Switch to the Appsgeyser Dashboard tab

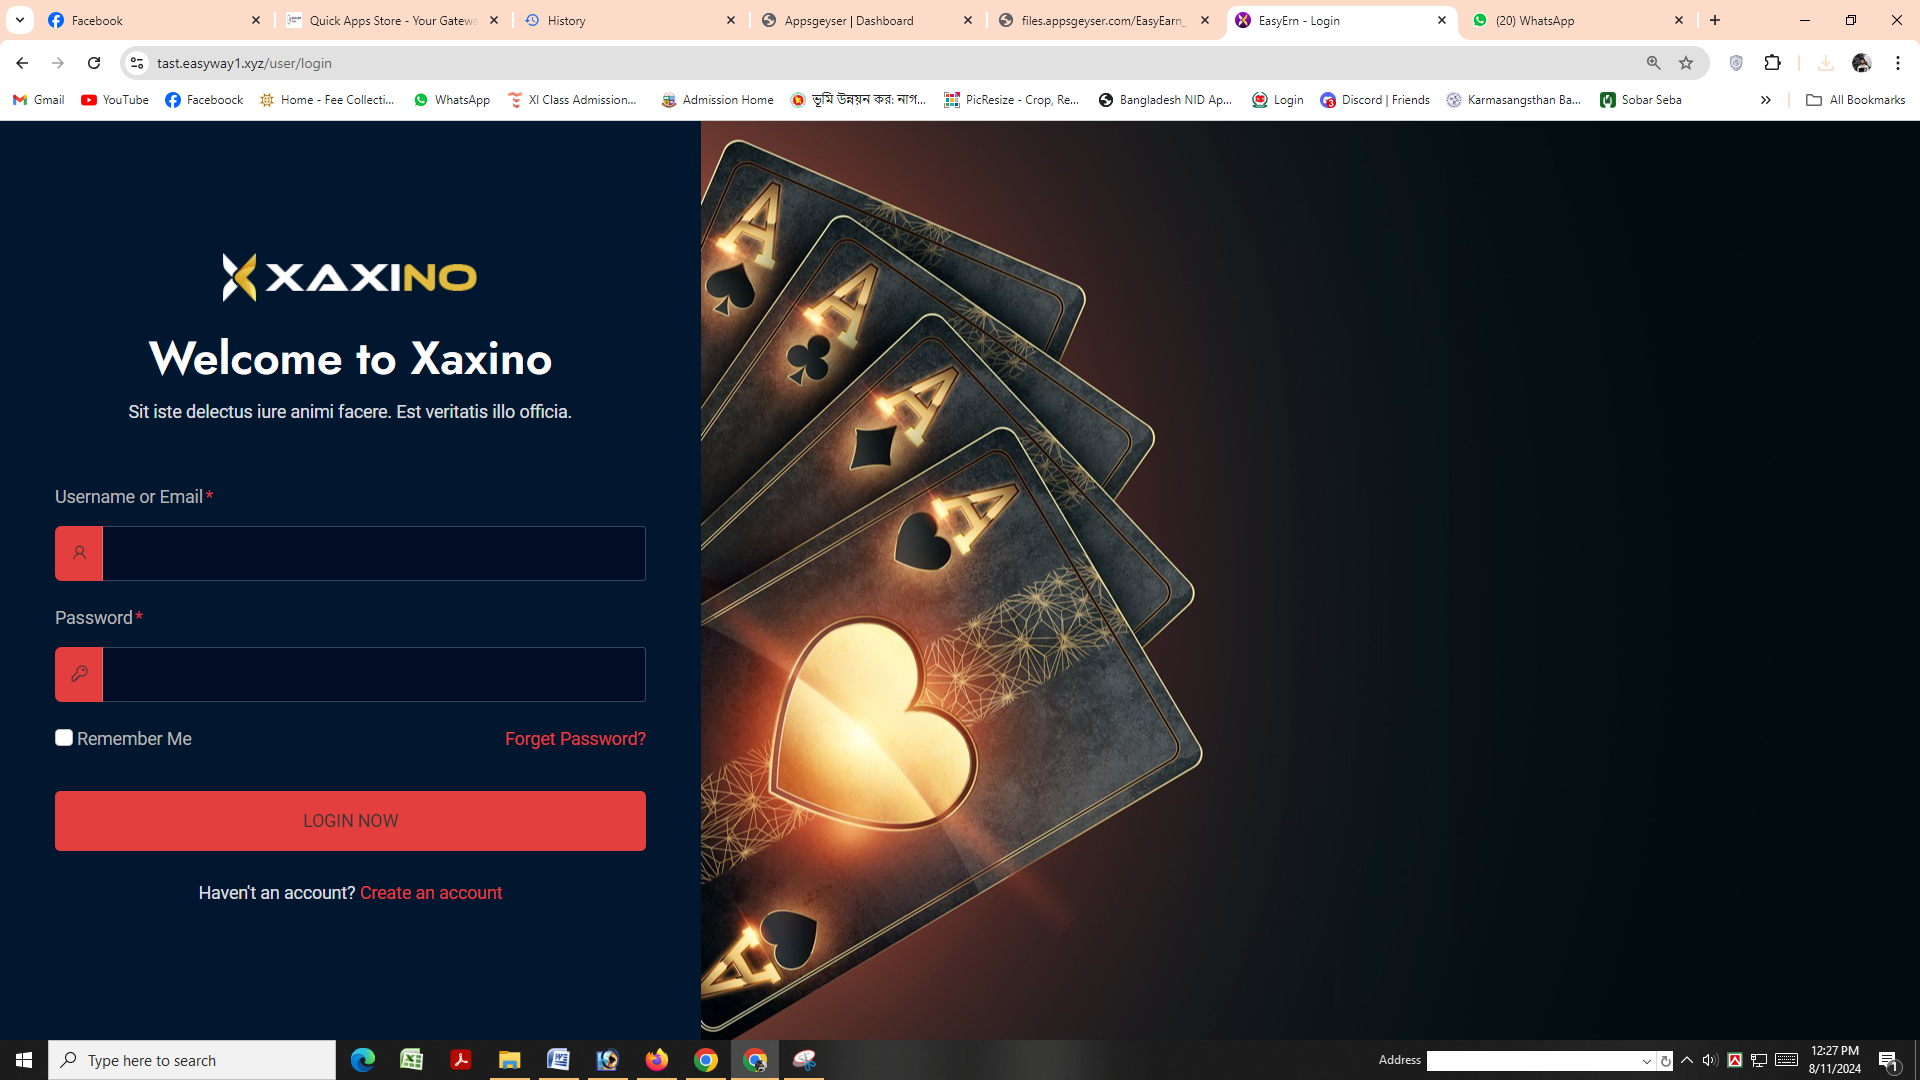(x=868, y=20)
